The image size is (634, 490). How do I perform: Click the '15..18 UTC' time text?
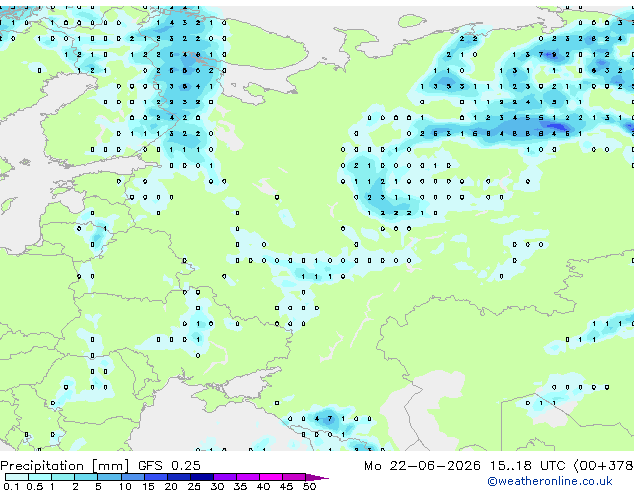(527, 466)
